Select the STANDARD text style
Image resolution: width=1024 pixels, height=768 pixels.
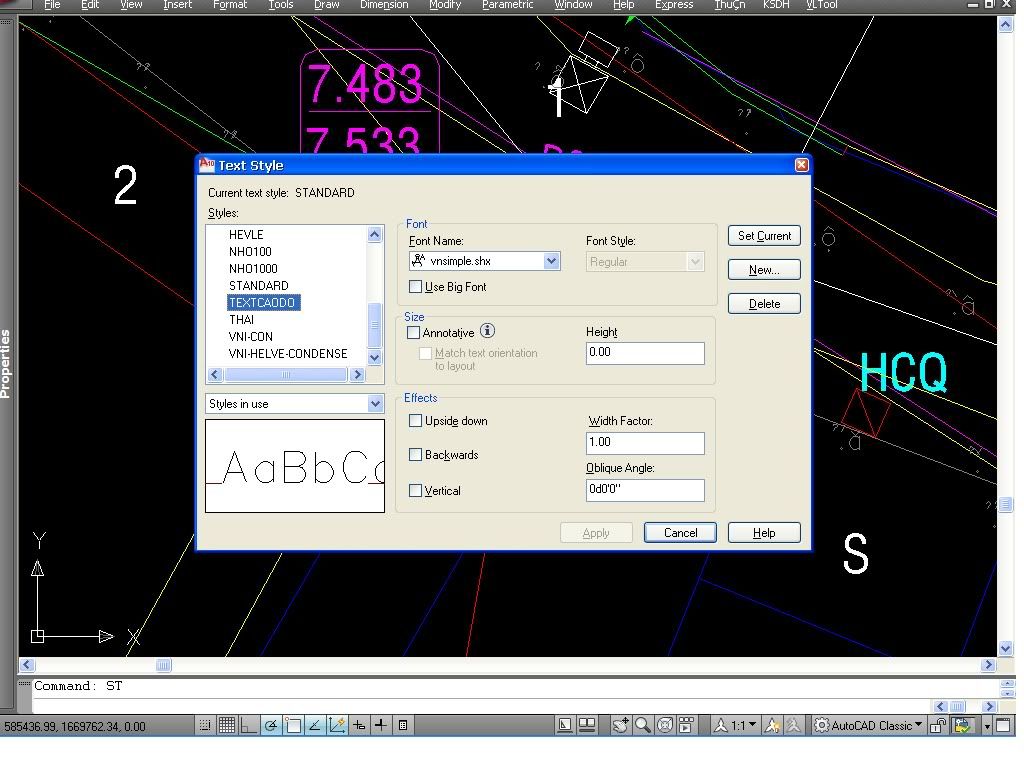[259, 285]
